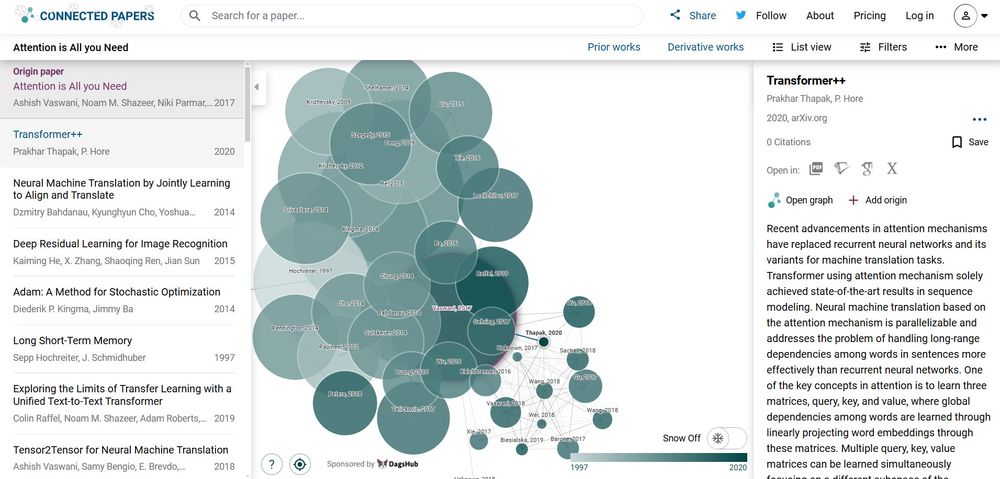
Task: Open the help question mark icon
Action: pyautogui.click(x=272, y=464)
